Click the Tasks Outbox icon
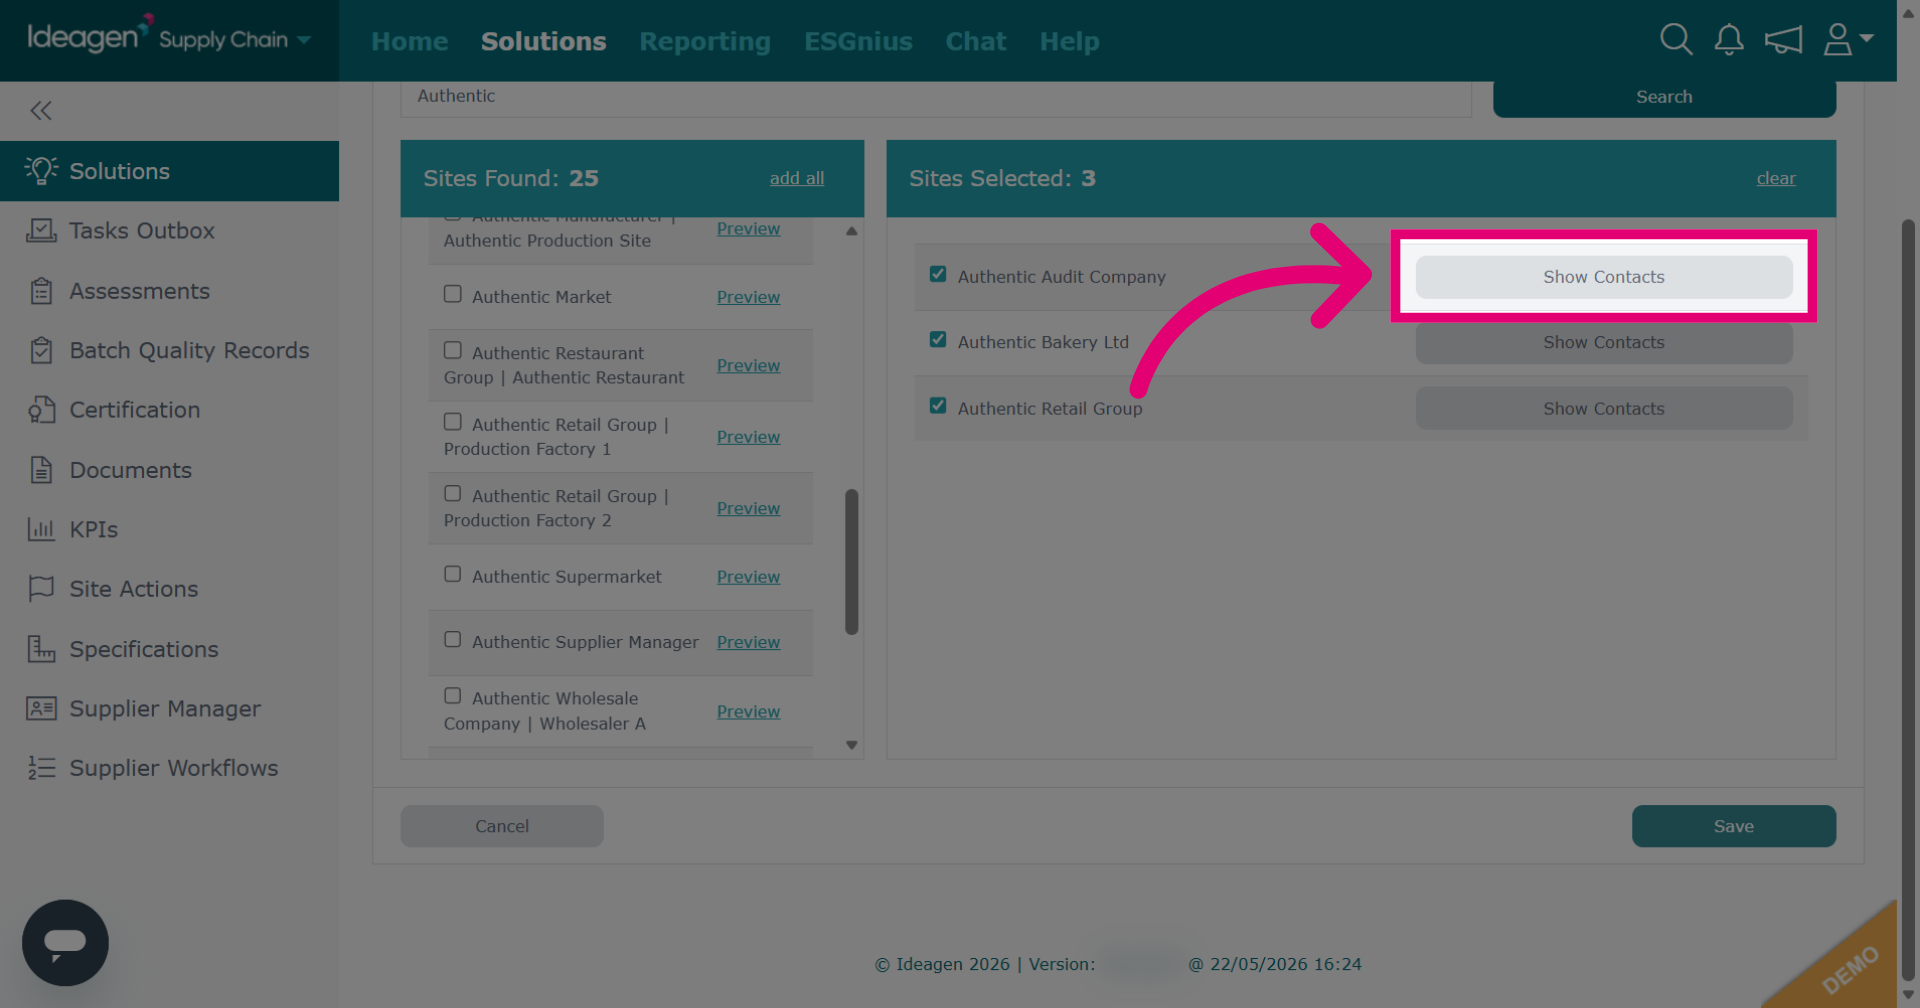Screen dimensions: 1920x1008 (41, 231)
